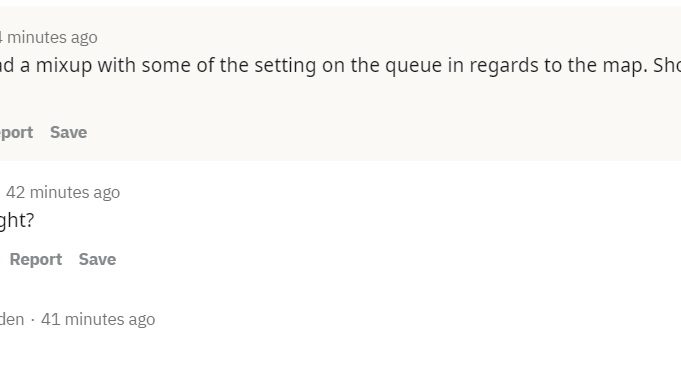Click empty shaded area beside the first Save button
This screenshot has height=367, width=681.
coord(347,132)
